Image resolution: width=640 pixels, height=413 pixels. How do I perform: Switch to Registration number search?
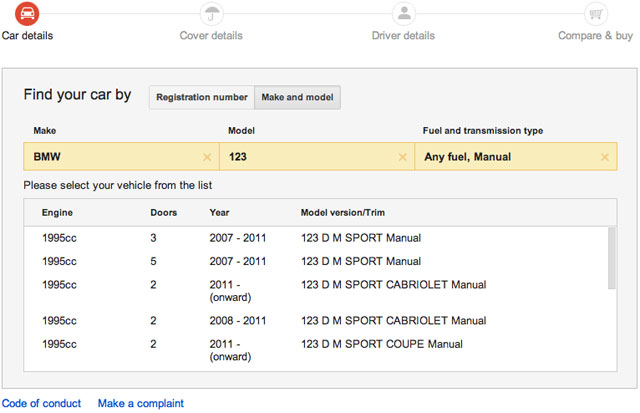coord(201,97)
